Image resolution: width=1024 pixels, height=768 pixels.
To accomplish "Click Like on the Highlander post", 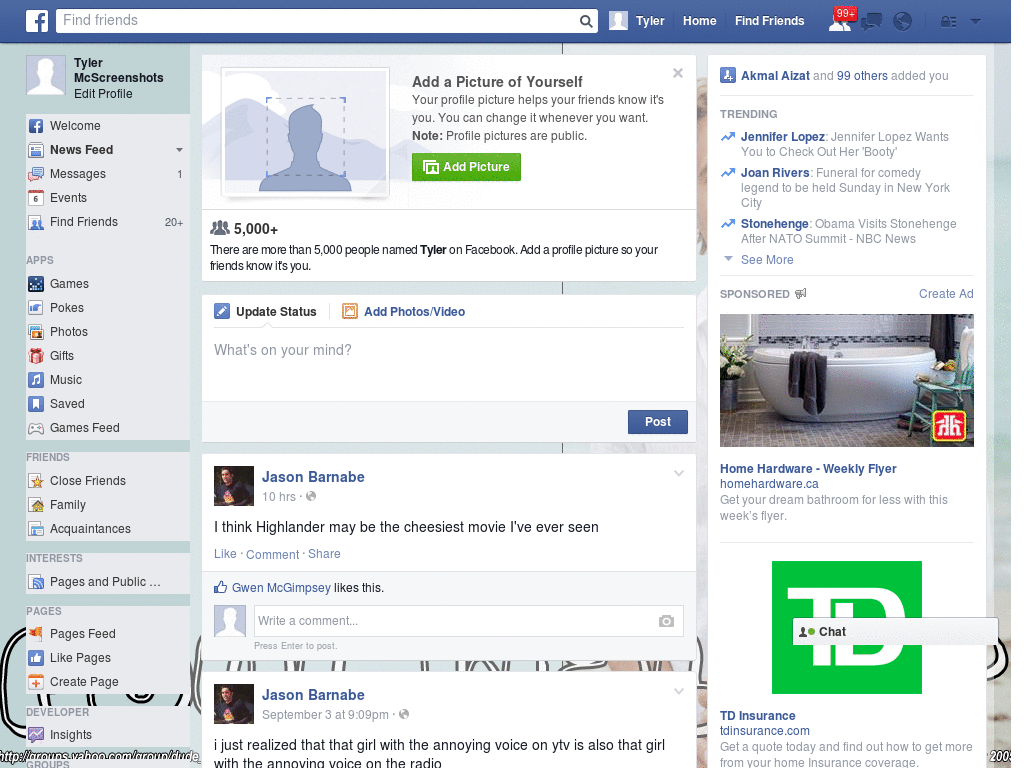I will (225, 554).
